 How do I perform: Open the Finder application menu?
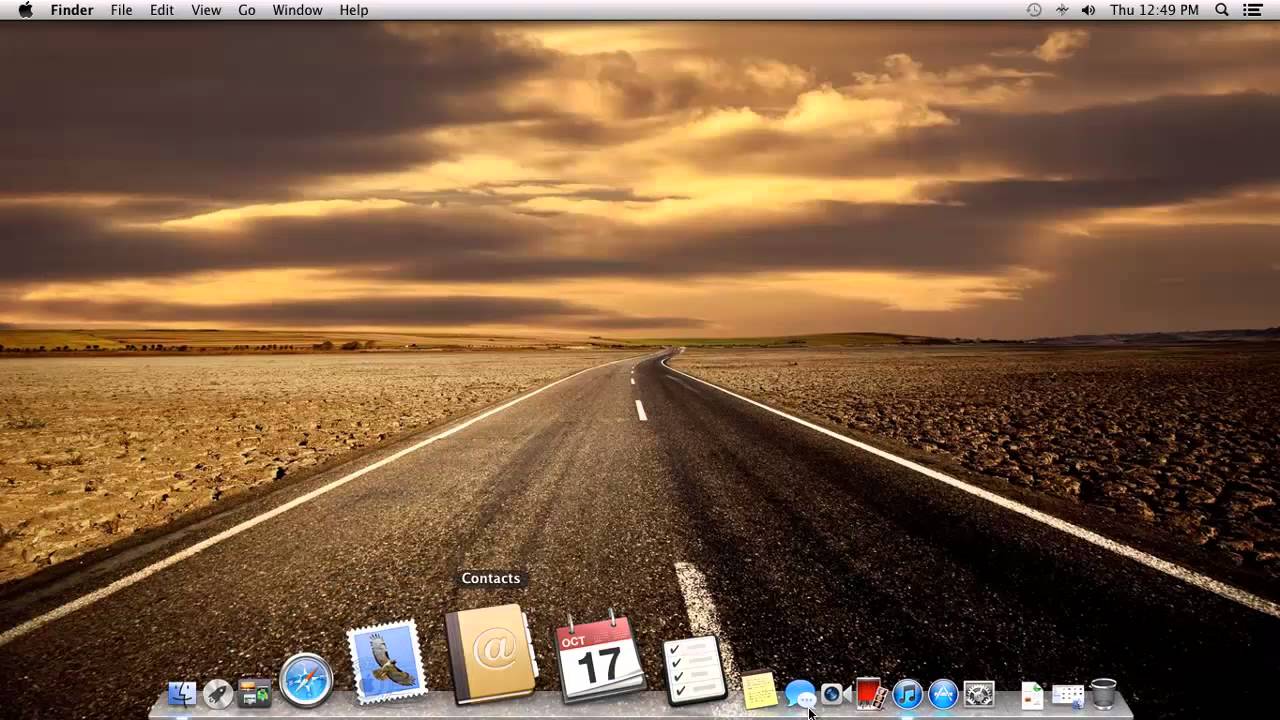pos(72,10)
